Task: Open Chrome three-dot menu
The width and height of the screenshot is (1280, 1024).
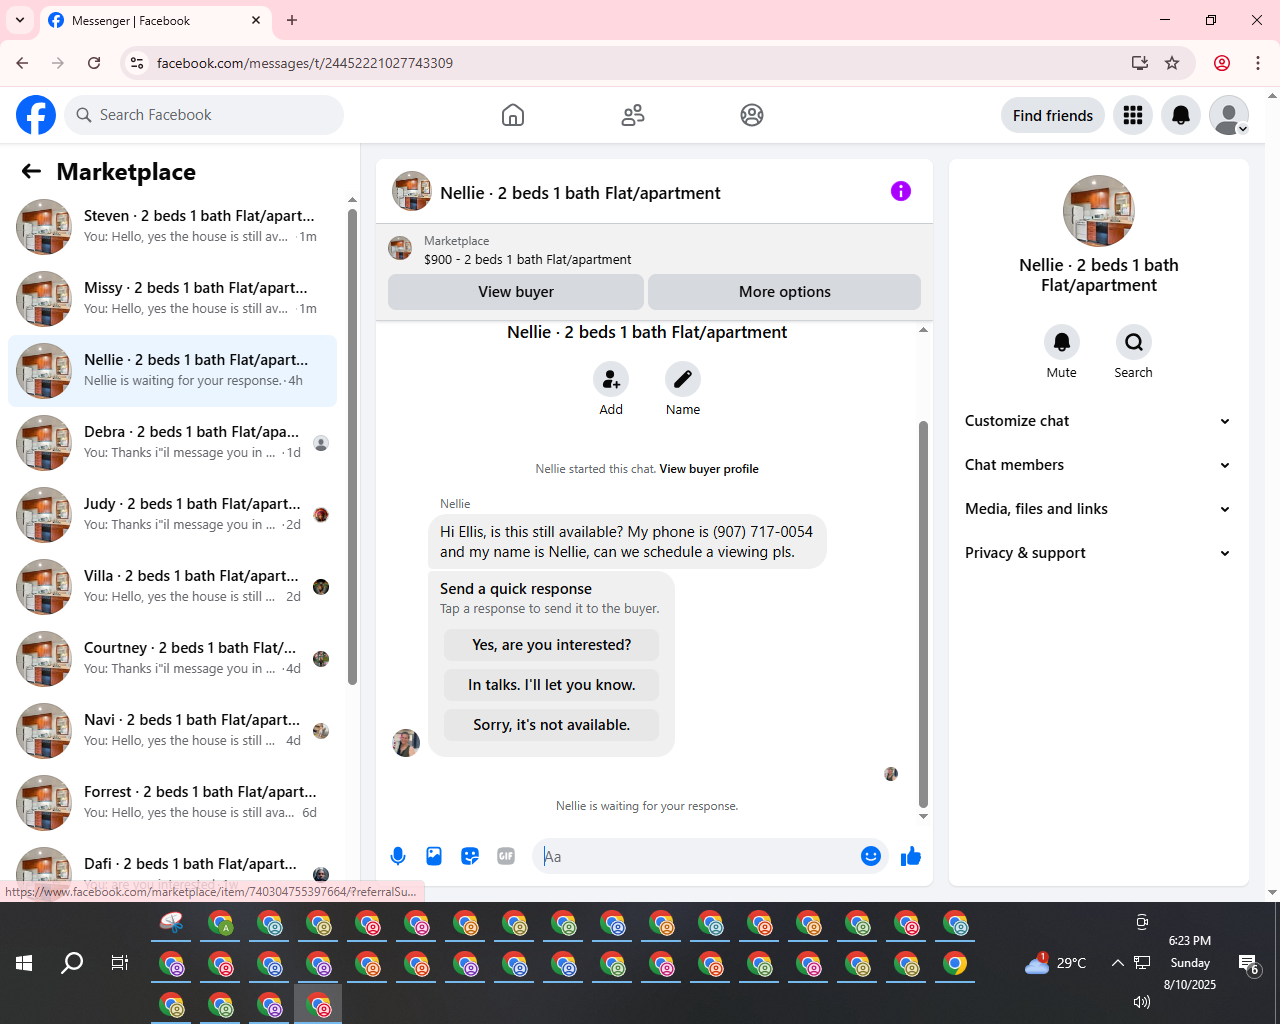Action: click(1258, 63)
